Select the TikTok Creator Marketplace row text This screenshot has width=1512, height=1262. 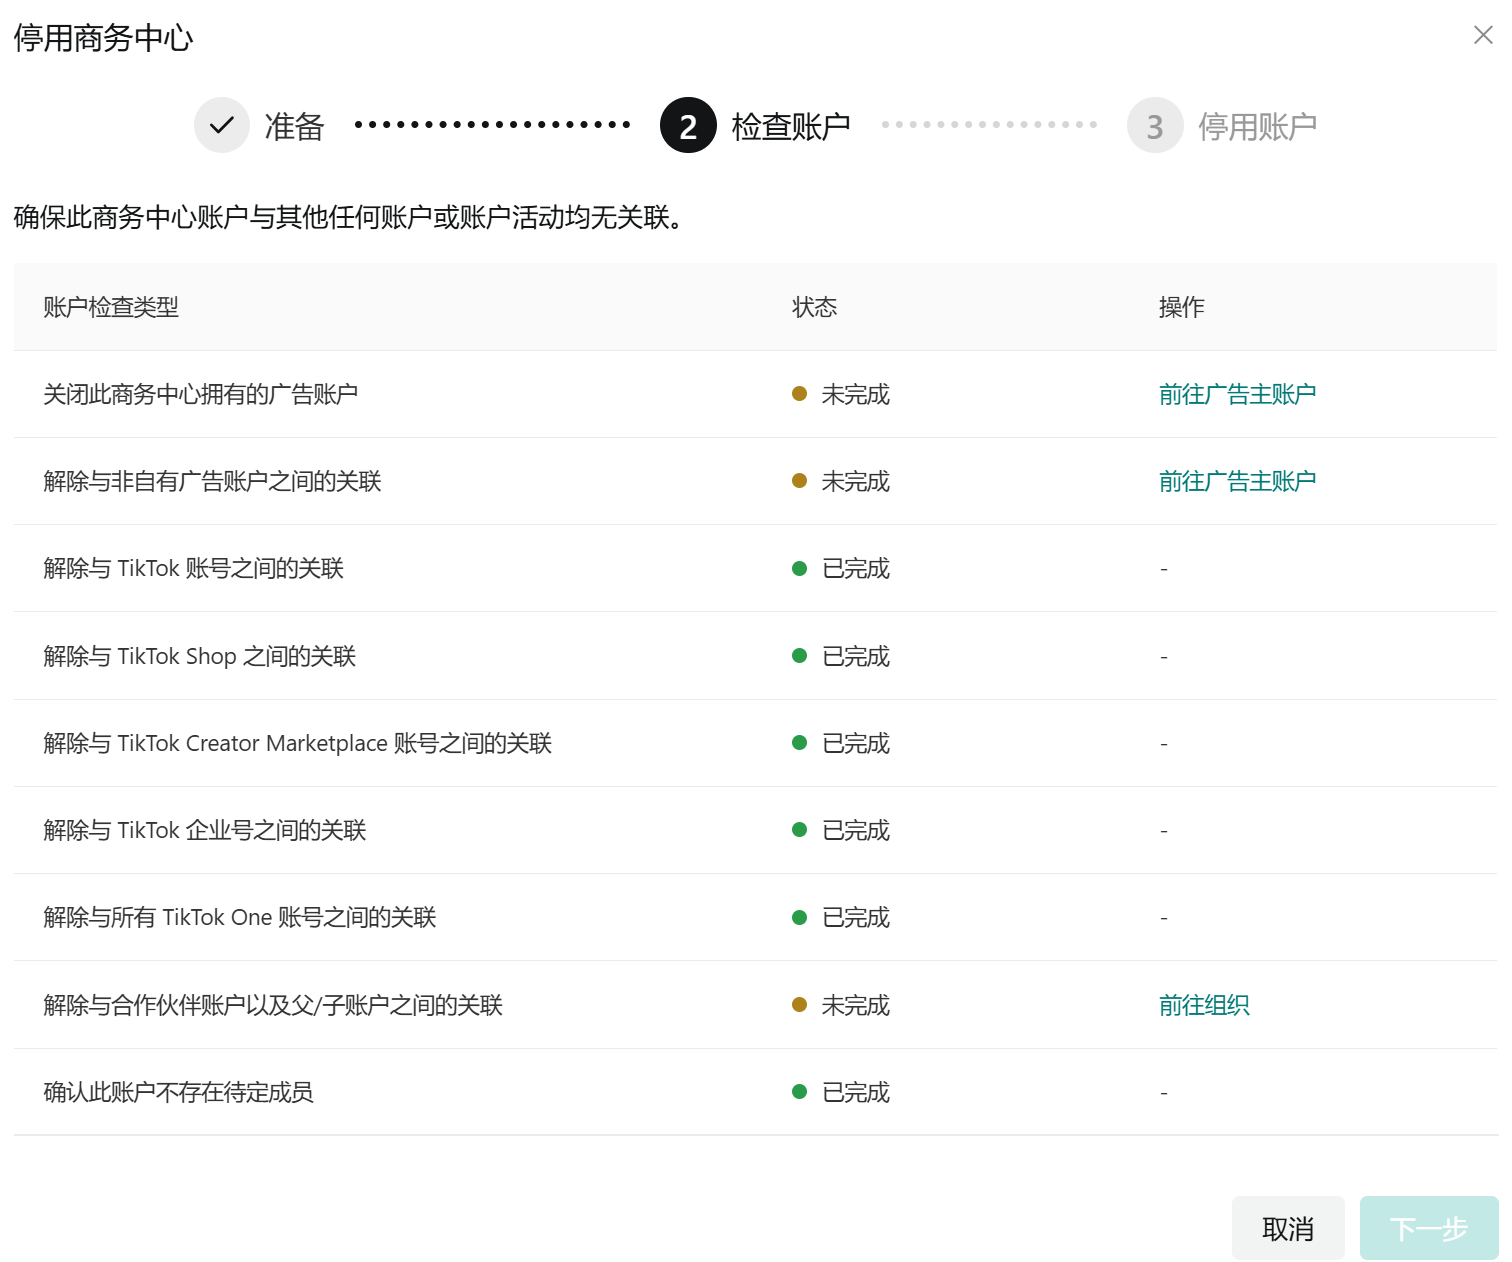(x=298, y=744)
